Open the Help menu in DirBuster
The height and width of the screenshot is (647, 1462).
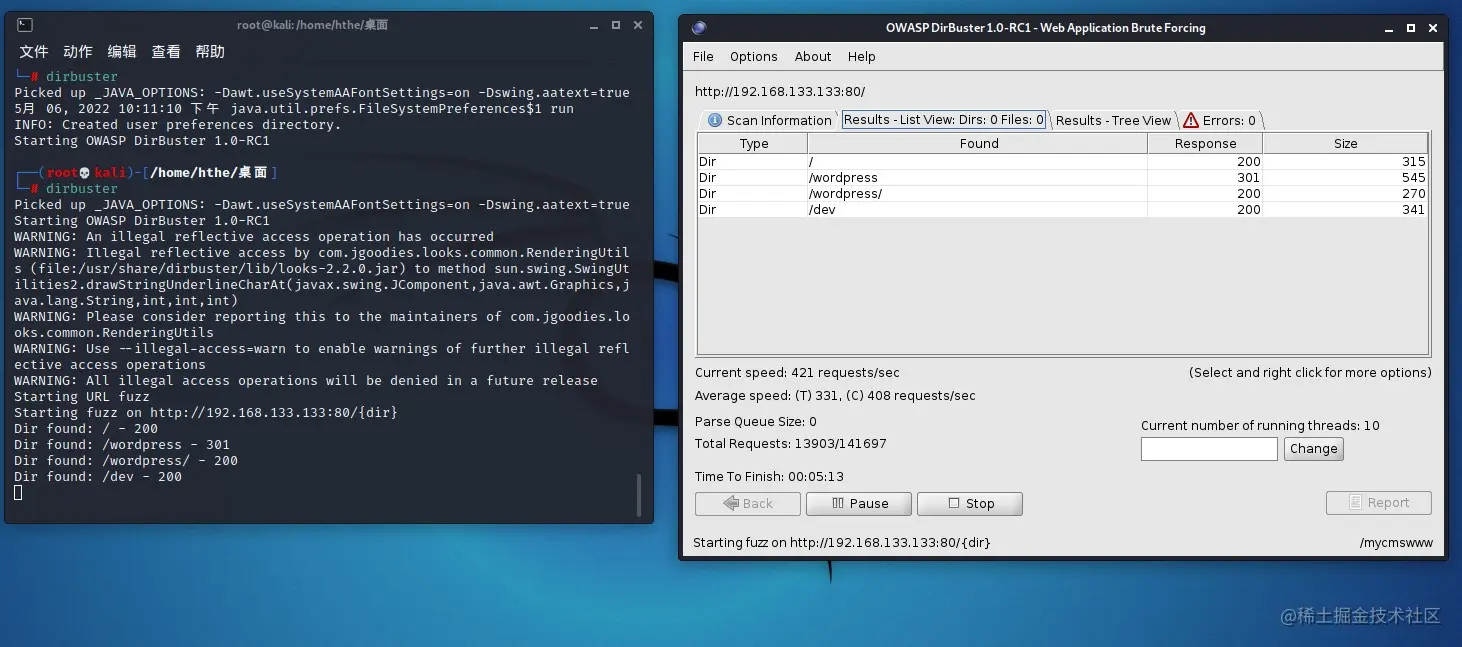[861, 57]
